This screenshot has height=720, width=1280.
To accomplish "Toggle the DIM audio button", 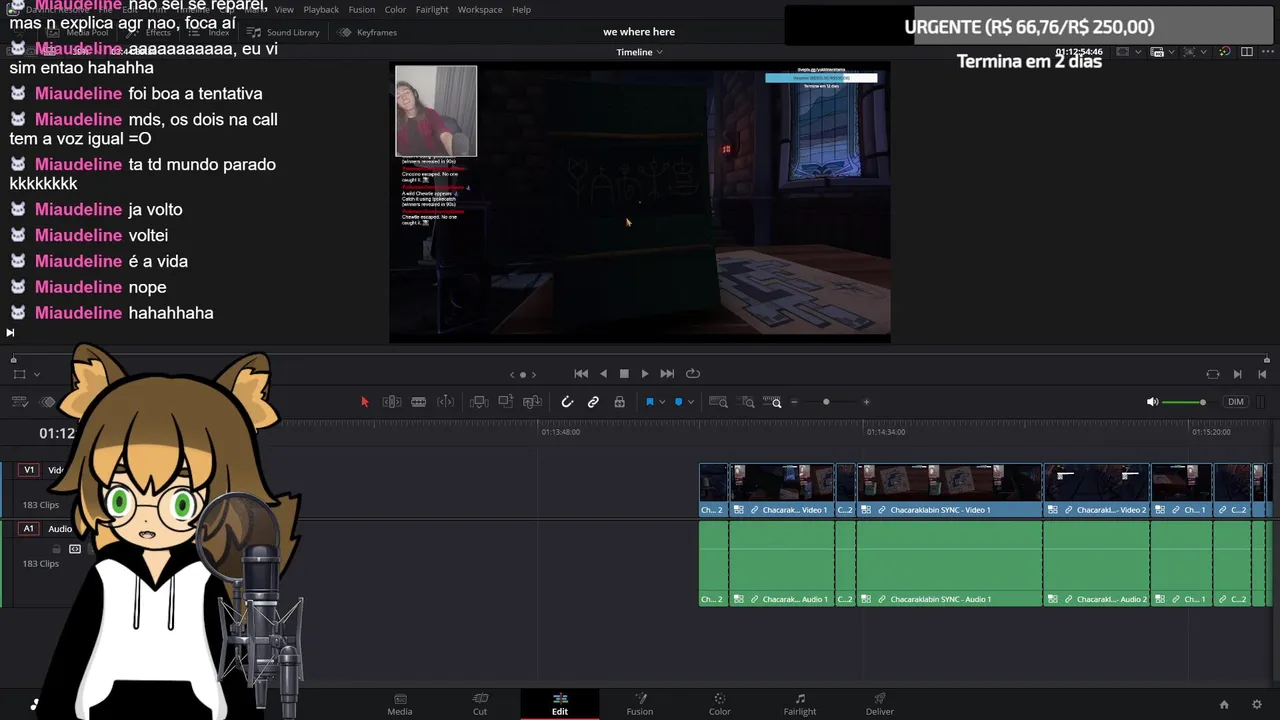I will pyautogui.click(x=1236, y=402).
